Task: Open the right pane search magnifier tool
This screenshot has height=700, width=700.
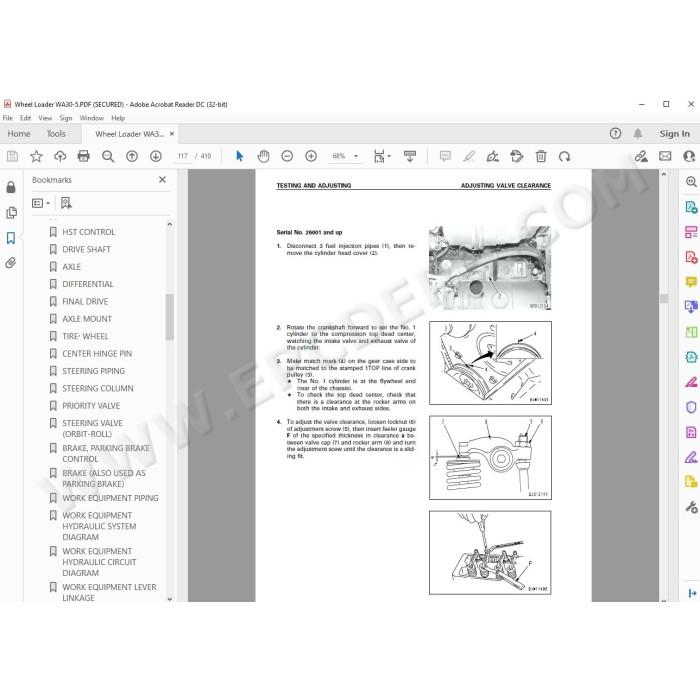Action: [691, 181]
